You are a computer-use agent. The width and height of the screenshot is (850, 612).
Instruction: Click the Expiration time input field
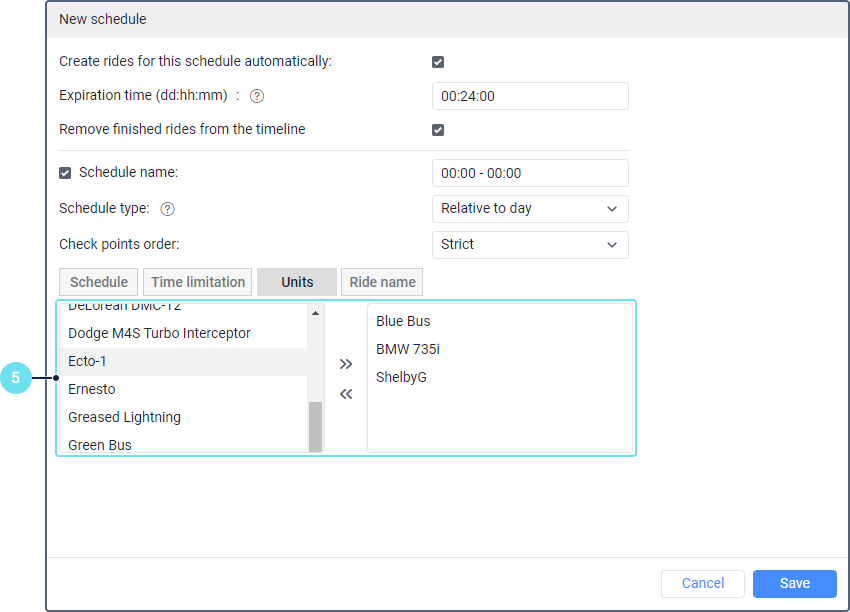[530, 96]
